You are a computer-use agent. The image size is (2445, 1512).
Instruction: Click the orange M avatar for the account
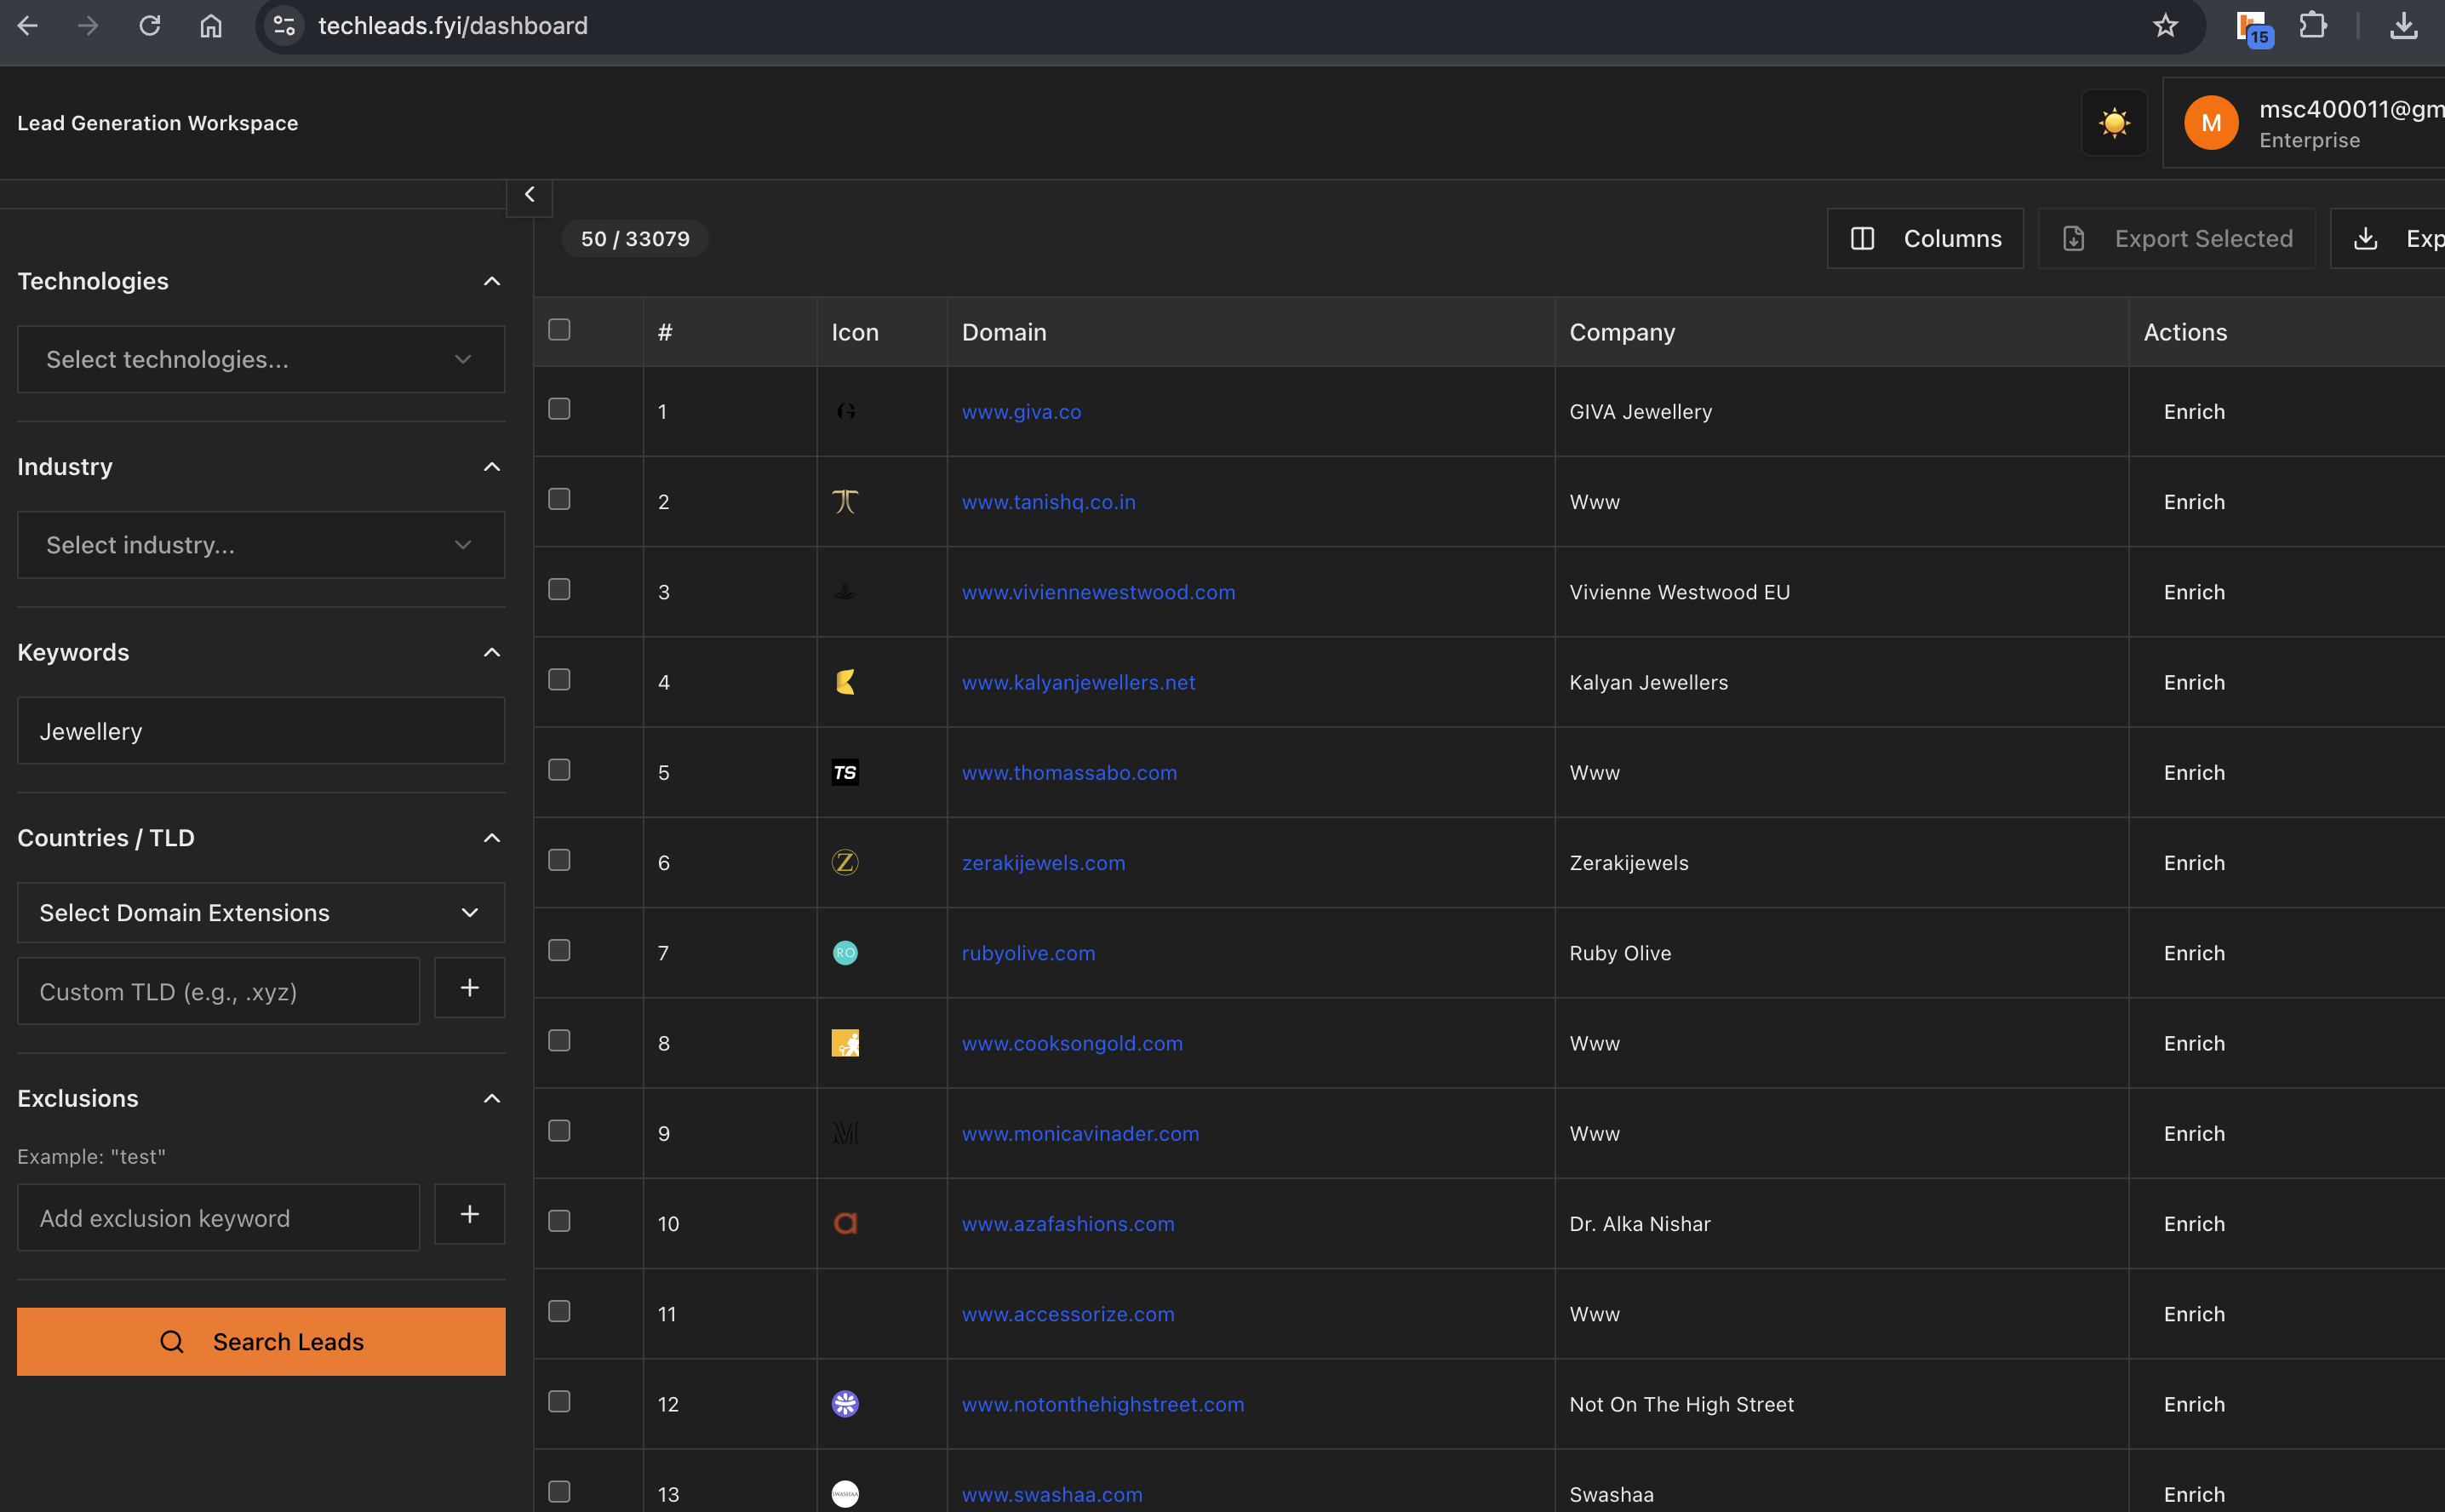[2211, 122]
